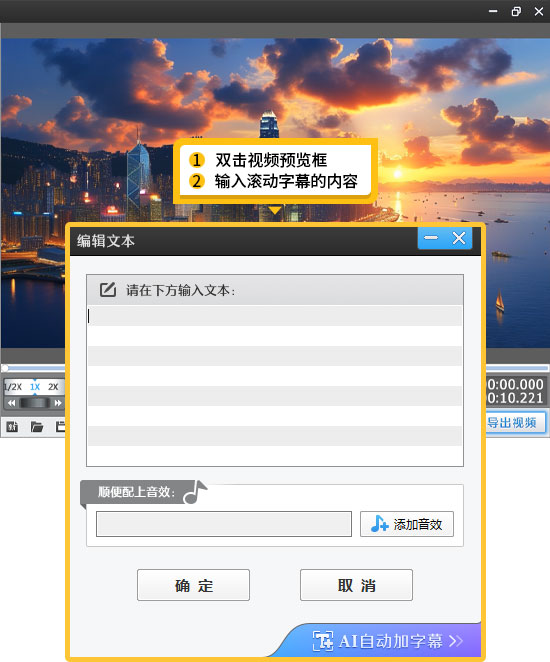
Task: Close the 编辑文本 dialog
Action: point(459,238)
